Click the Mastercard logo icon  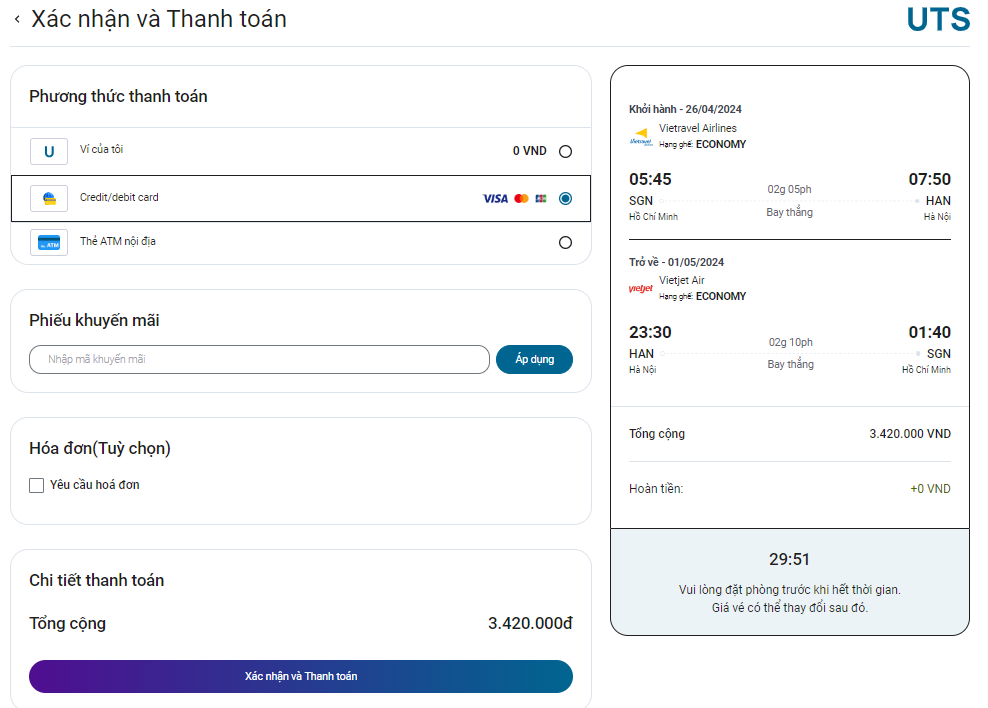(521, 199)
